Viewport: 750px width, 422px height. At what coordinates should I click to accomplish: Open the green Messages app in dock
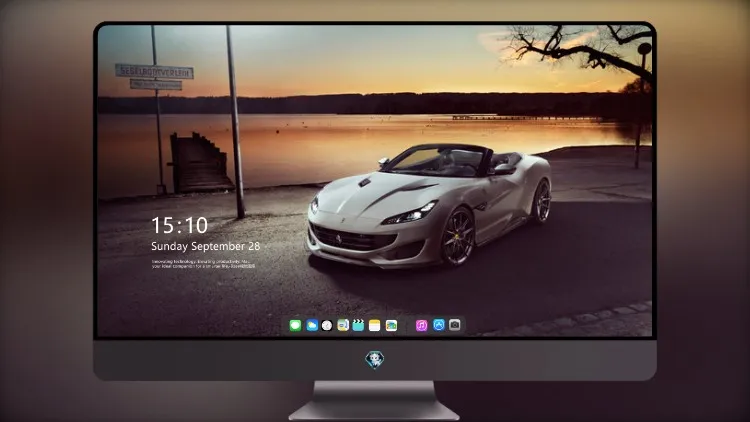tap(295, 326)
